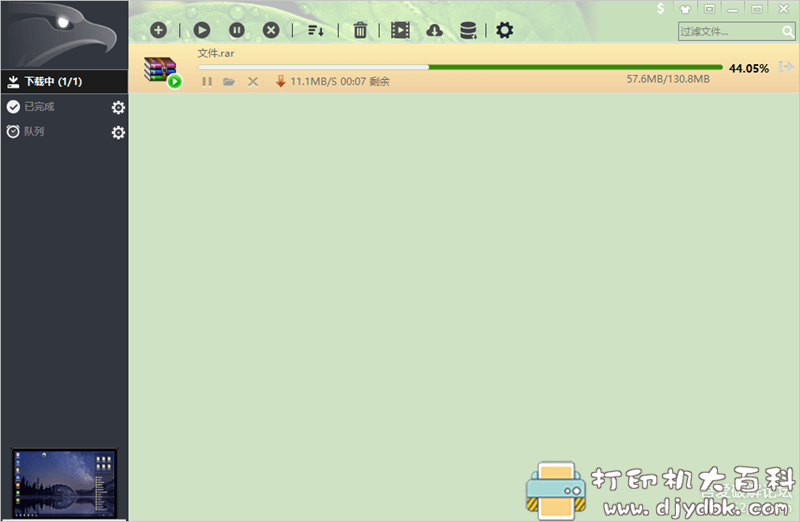Select the 下载中 (1/1) sidebar tab
Viewport: 800px width, 522px height.
(64, 82)
